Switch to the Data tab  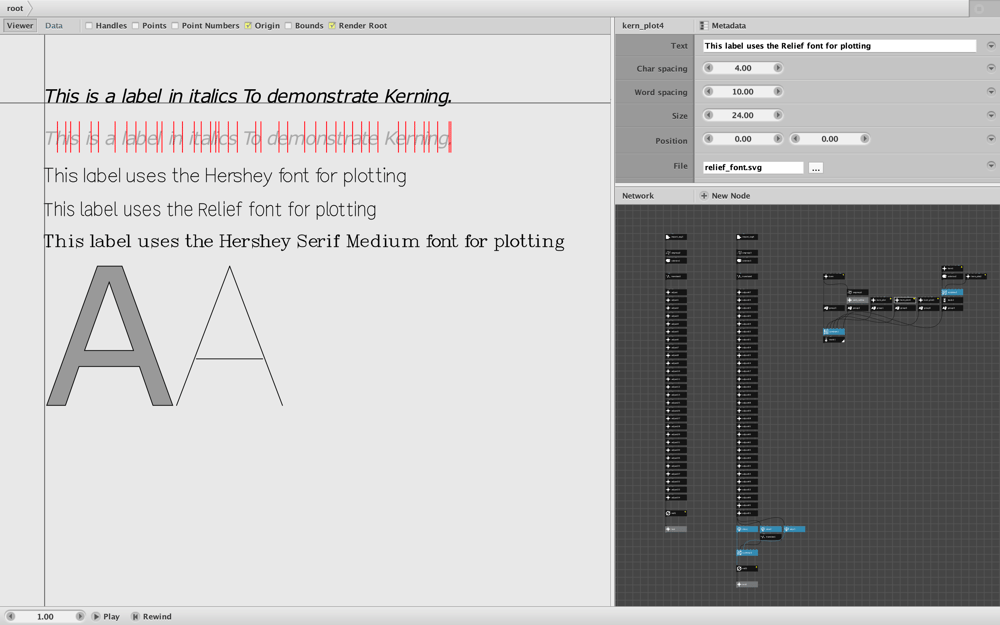click(54, 26)
